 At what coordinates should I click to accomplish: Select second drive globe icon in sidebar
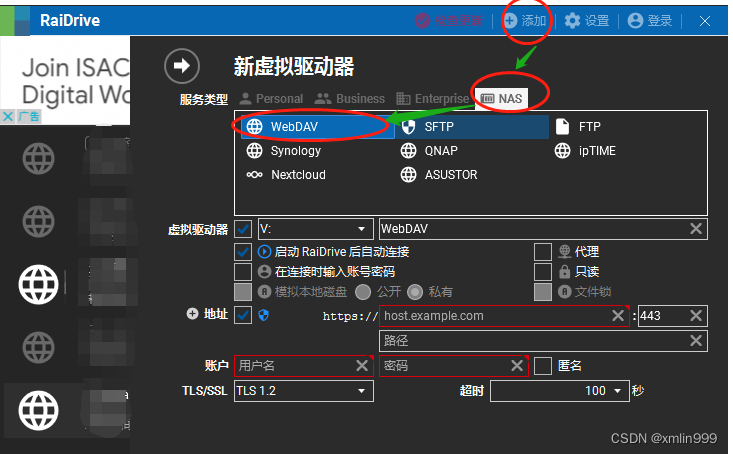click(x=39, y=222)
